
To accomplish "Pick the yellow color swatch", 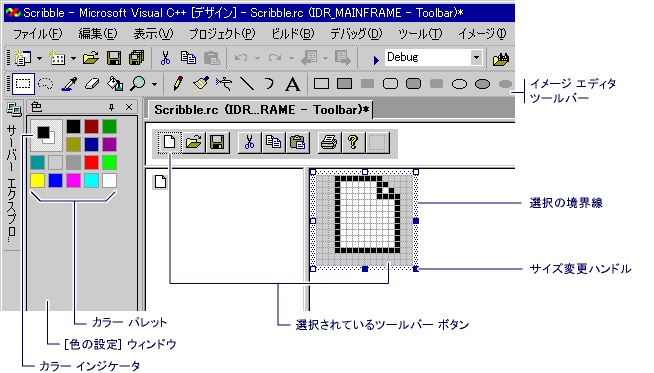I will [38, 181].
